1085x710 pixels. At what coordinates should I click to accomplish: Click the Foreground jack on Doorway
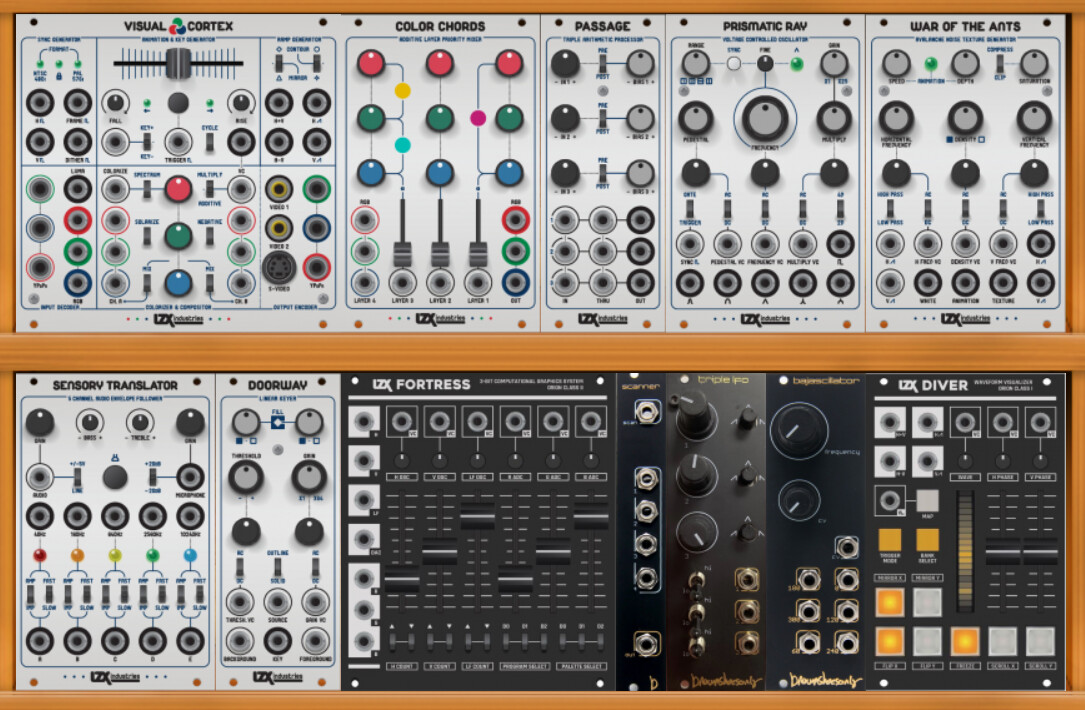click(x=316, y=641)
